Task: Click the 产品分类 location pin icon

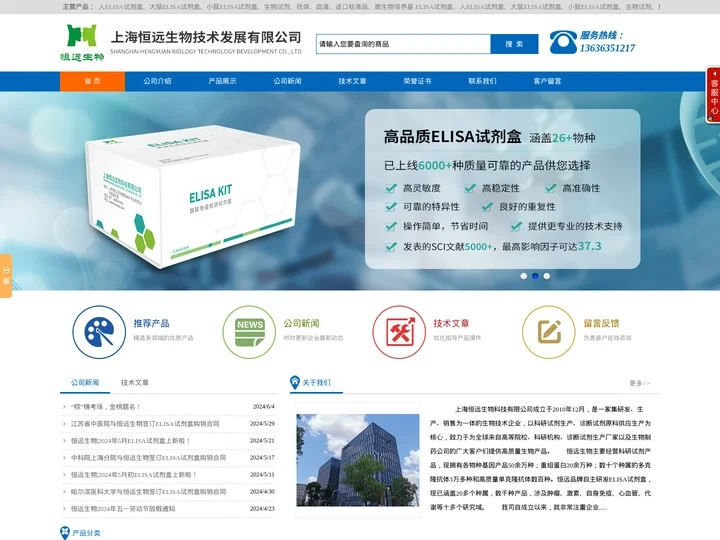Action: tap(65, 533)
